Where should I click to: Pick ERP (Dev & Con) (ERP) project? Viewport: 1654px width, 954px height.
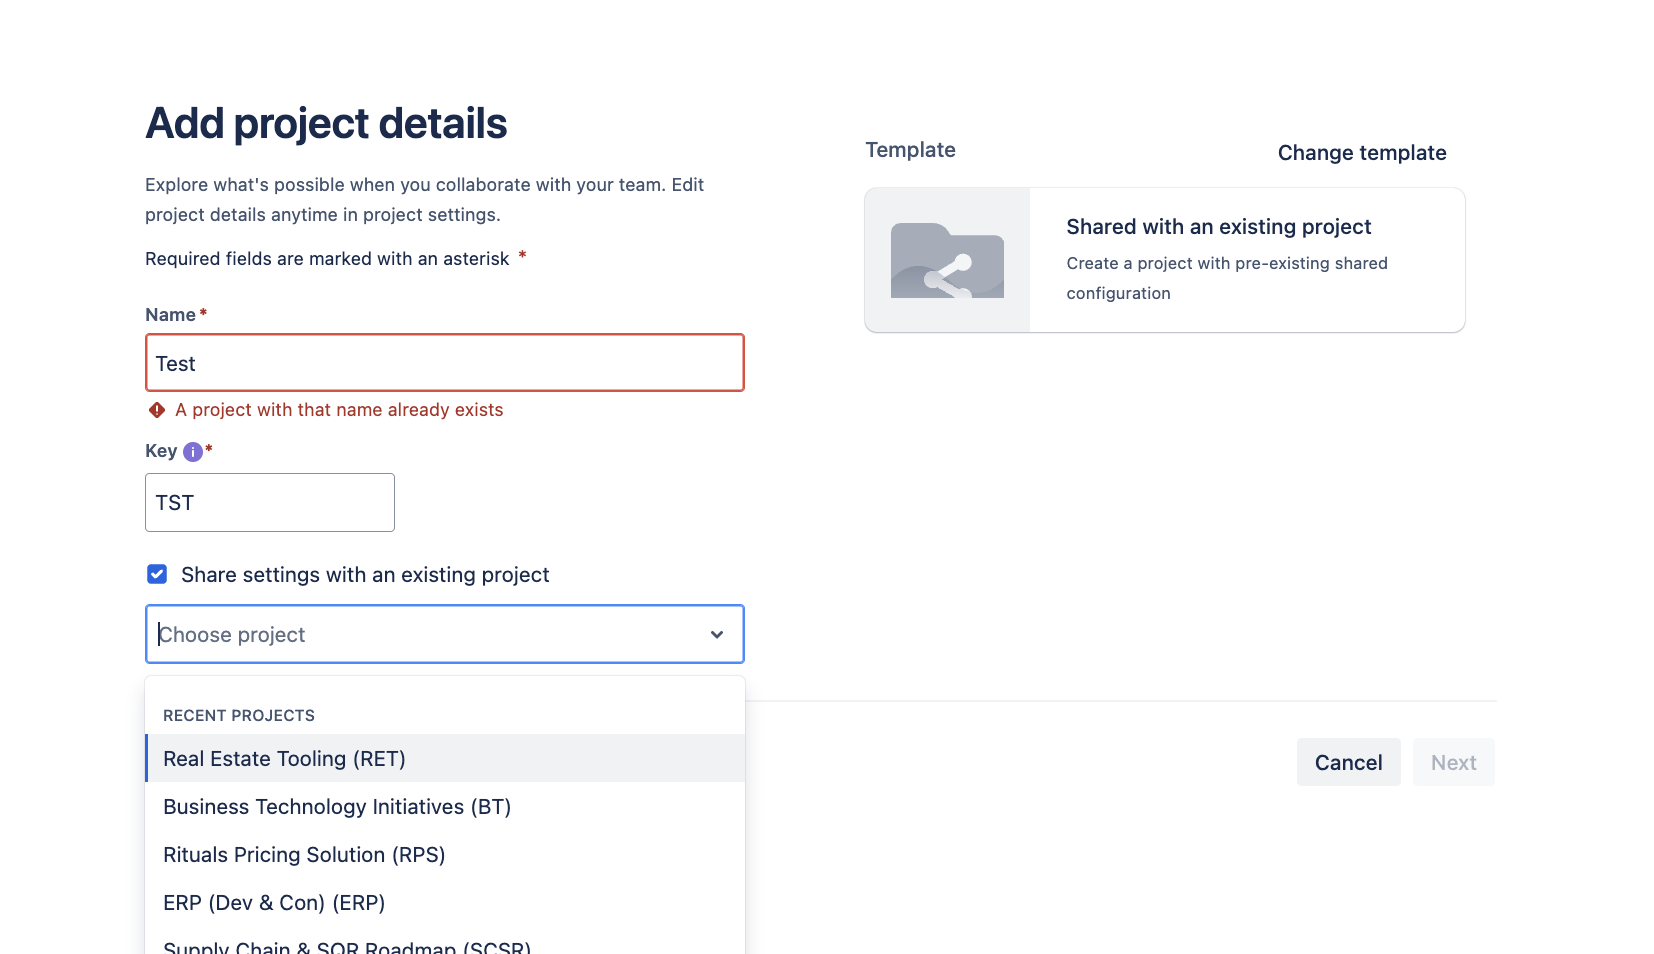[x=274, y=902]
